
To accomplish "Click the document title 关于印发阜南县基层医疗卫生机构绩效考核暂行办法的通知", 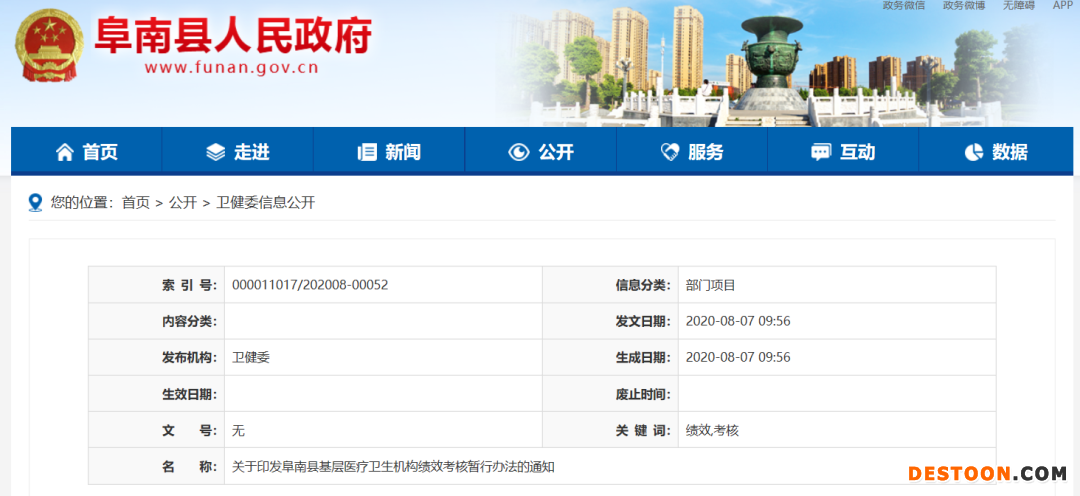I will (x=393, y=466).
